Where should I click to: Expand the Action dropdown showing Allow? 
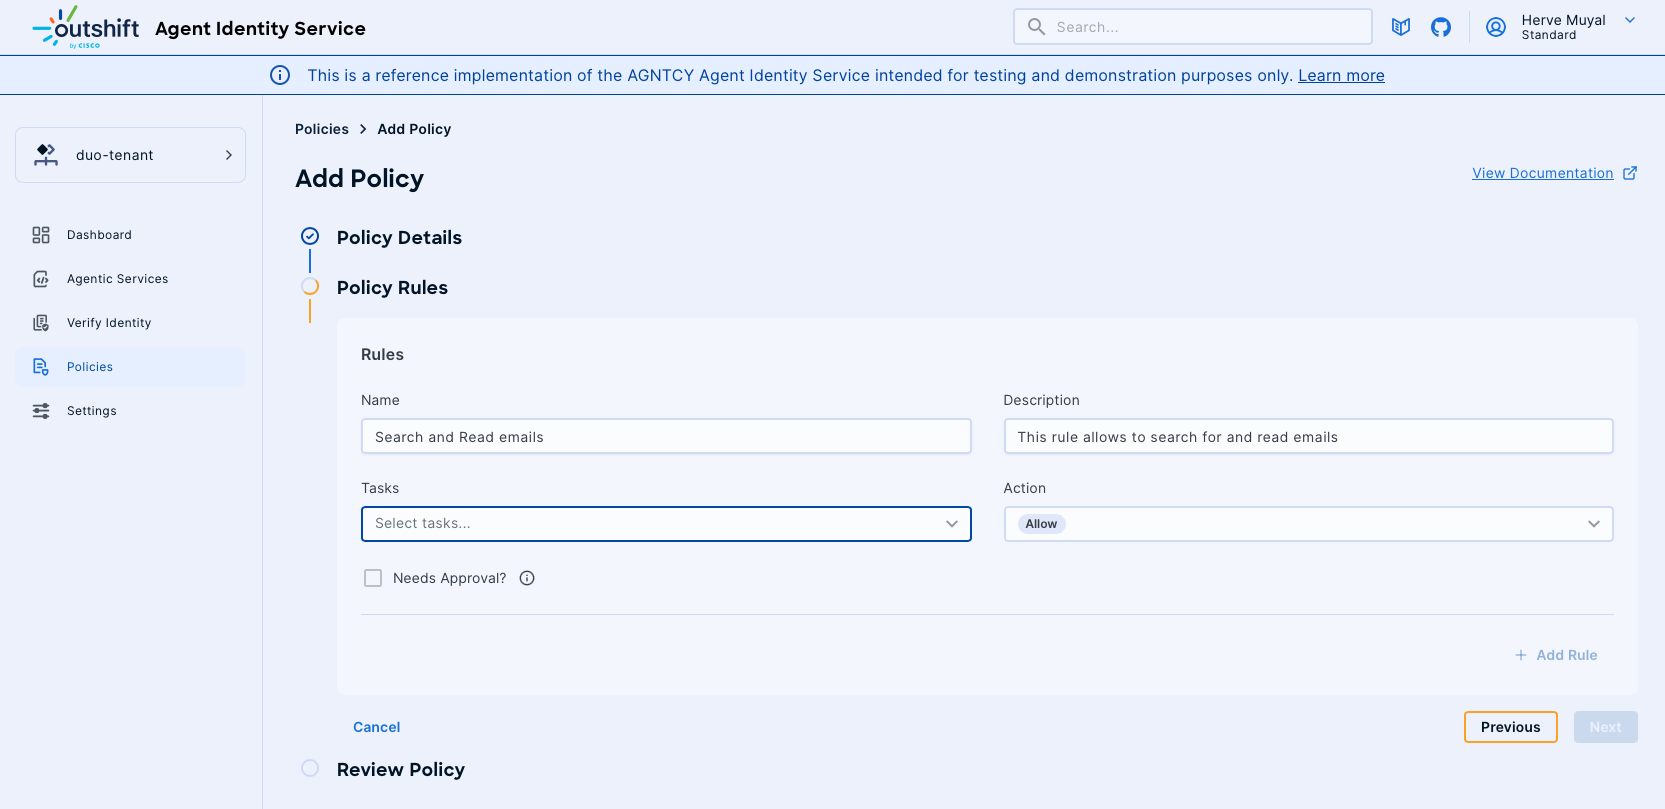(1307, 524)
